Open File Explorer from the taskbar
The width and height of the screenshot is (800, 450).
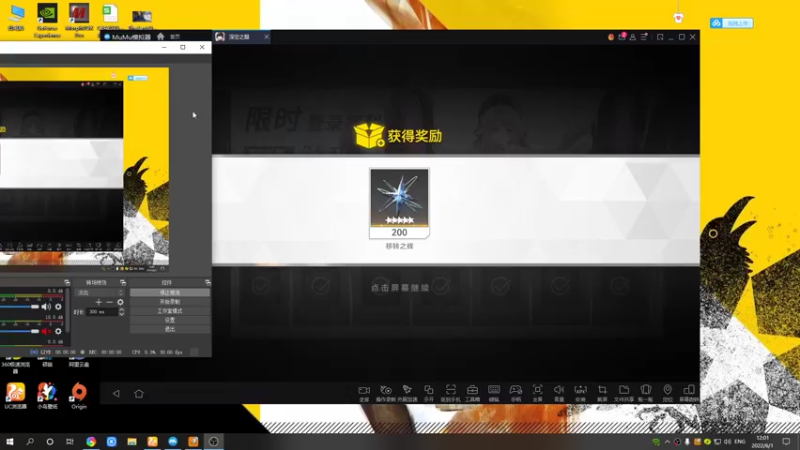(x=132, y=442)
